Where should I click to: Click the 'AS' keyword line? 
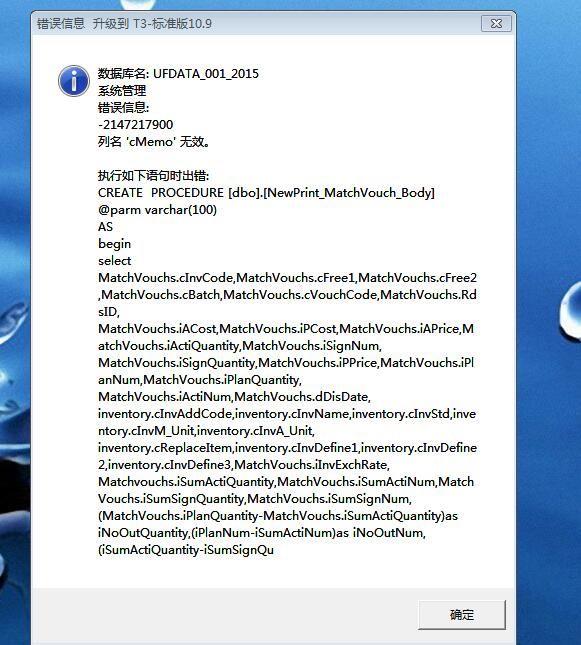click(105, 227)
